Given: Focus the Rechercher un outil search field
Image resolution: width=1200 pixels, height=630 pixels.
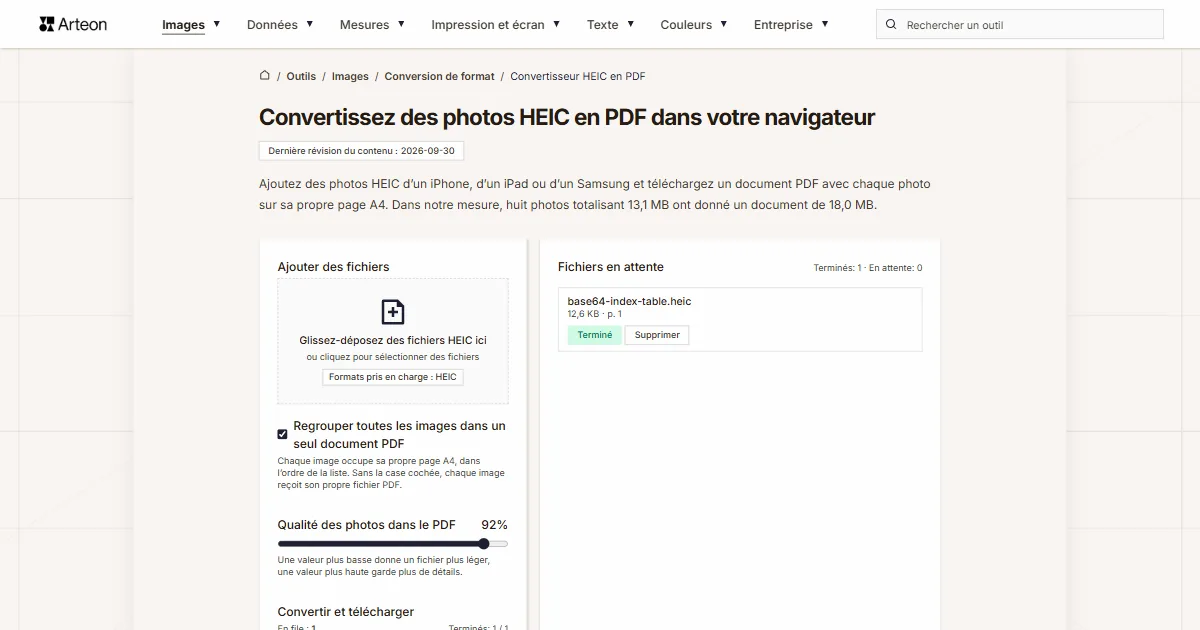Looking at the screenshot, I should pos(1020,24).
